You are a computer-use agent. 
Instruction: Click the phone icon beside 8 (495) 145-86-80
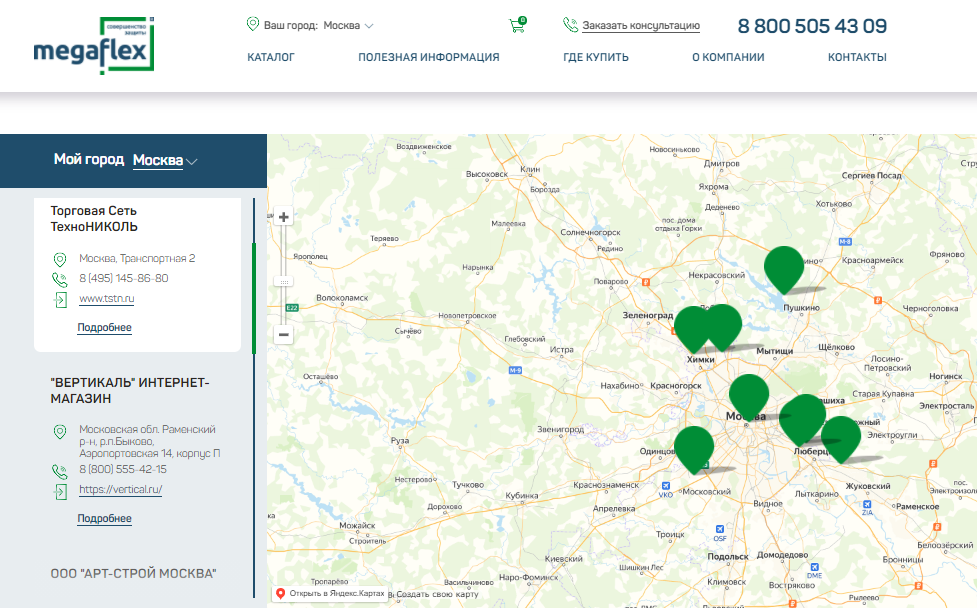pyautogui.click(x=60, y=279)
